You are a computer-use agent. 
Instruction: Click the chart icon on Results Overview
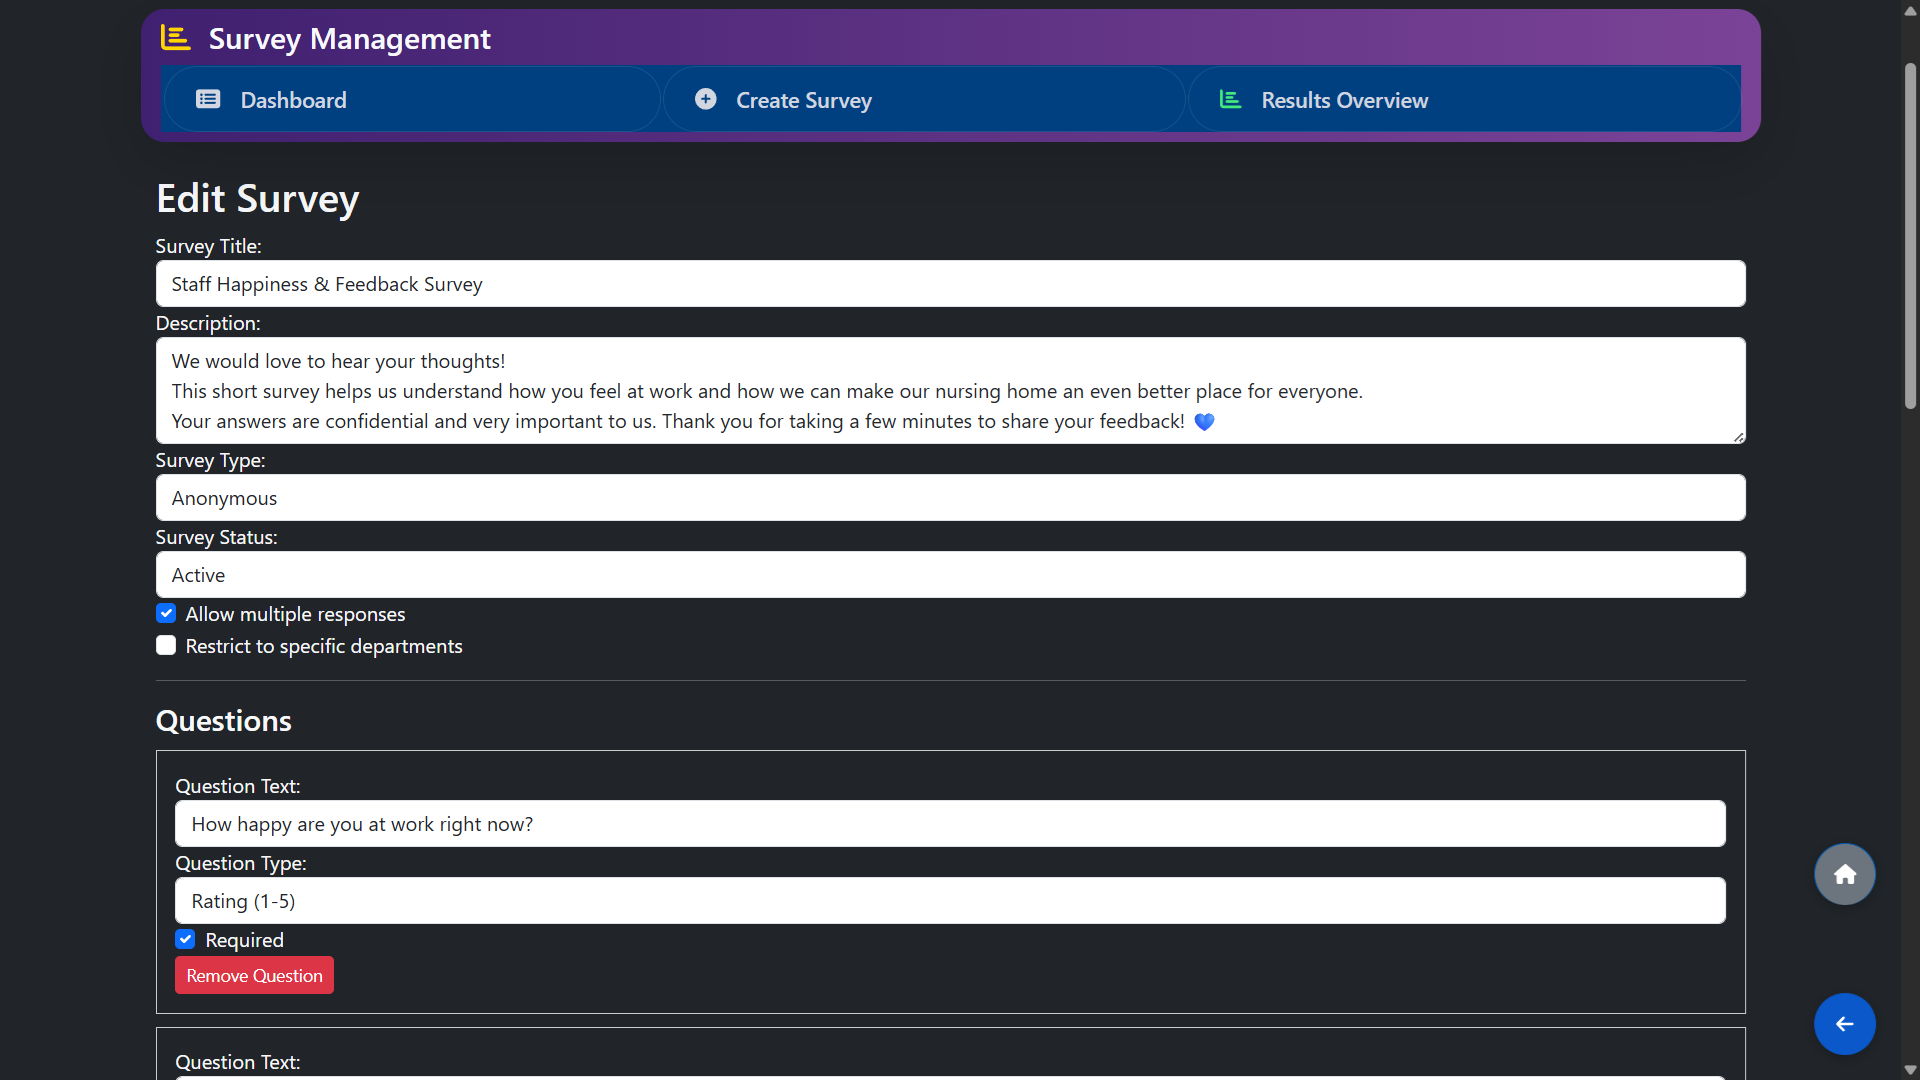[x=1230, y=99]
